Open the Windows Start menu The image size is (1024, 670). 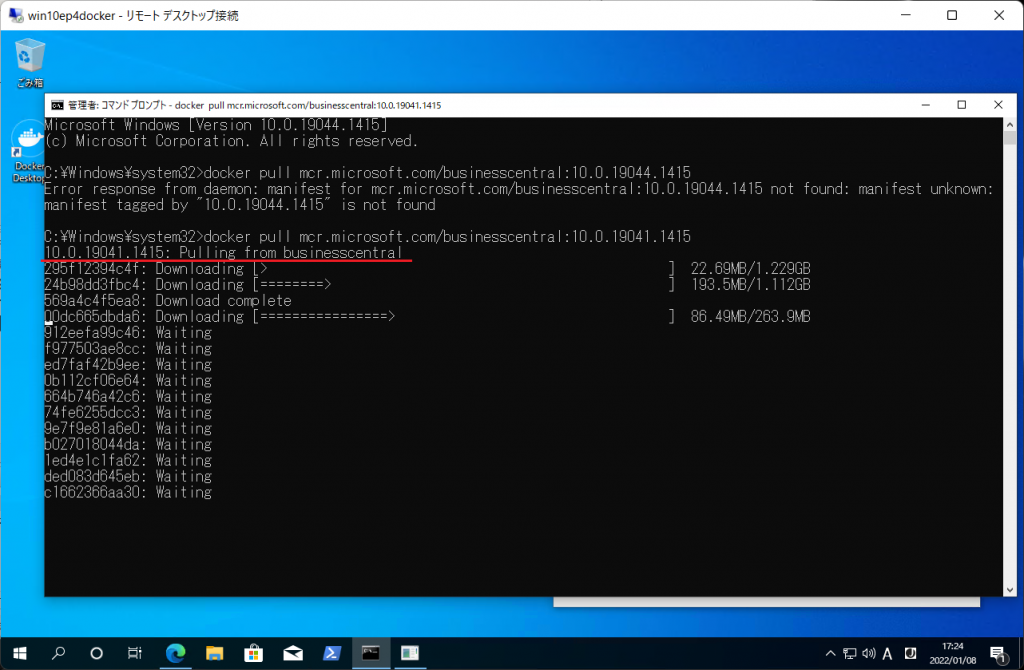20,653
